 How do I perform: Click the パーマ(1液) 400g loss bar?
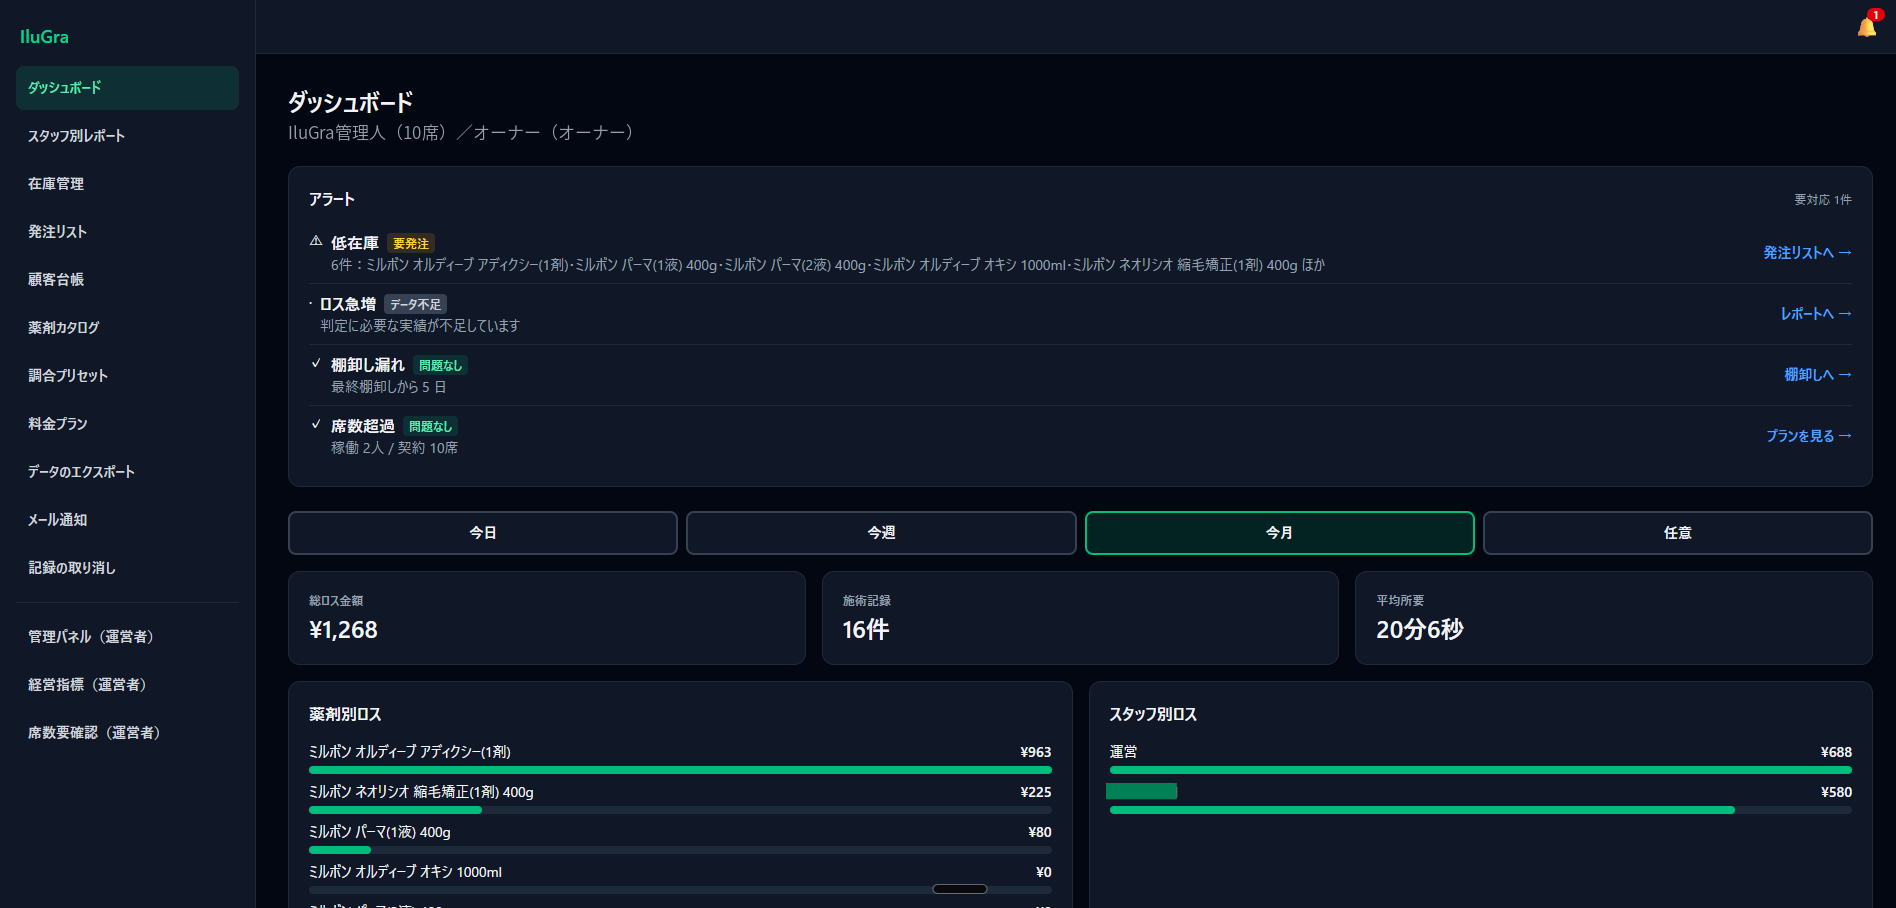[680, 850]
